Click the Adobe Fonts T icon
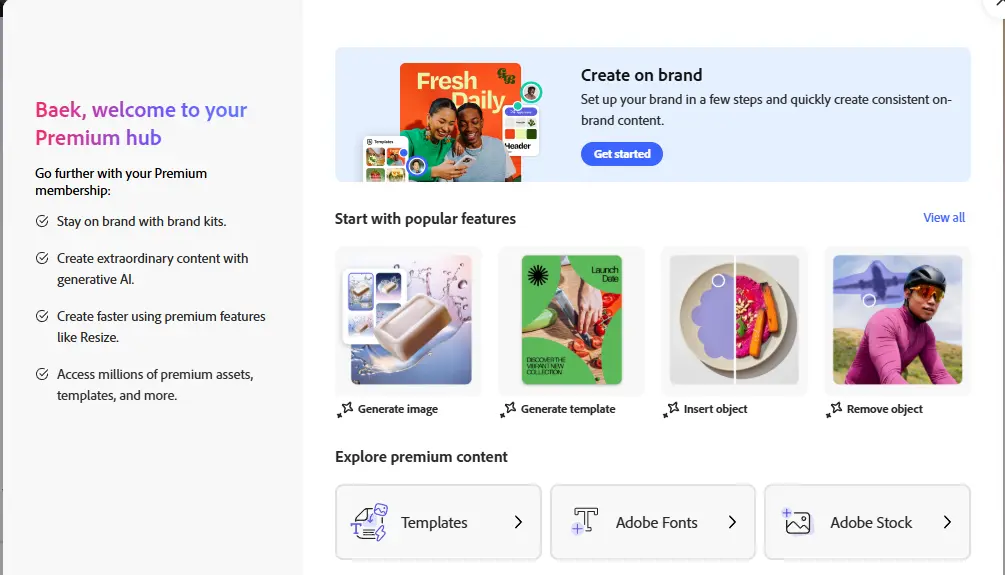This screenshot has width=1005, height=575. (584, 521)
